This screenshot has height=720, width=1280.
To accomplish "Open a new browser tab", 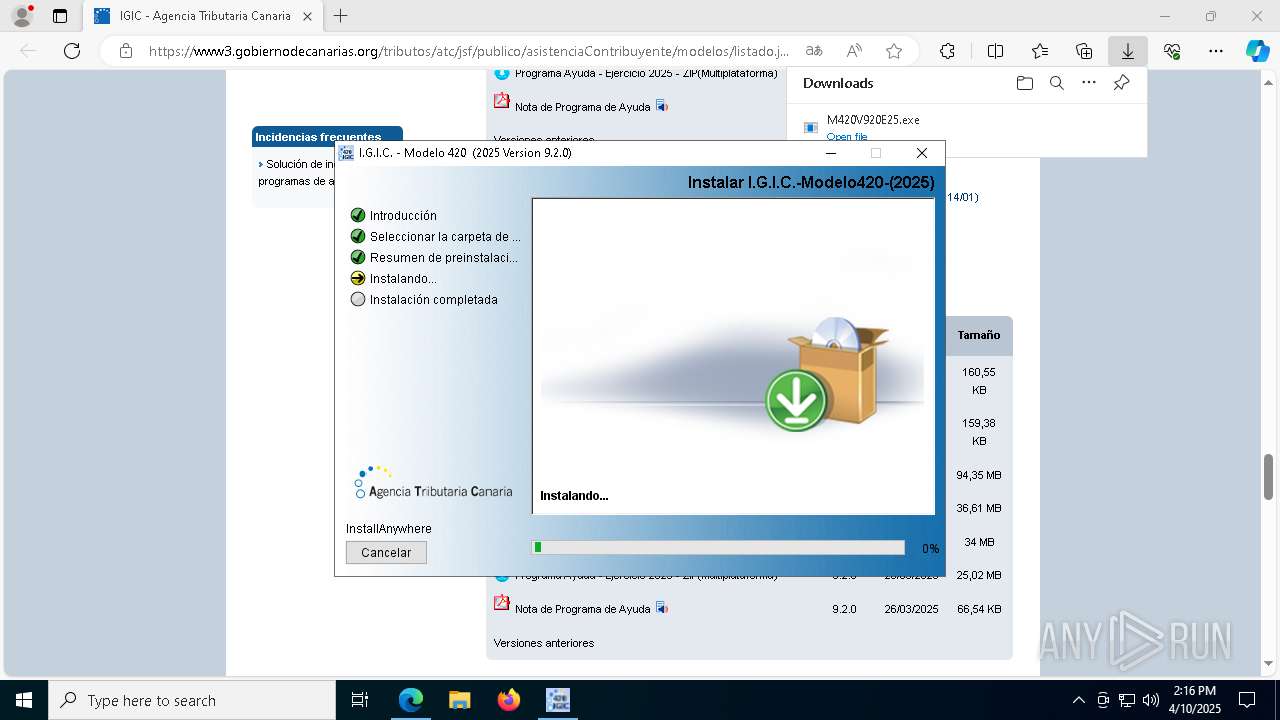I will 341,16.
